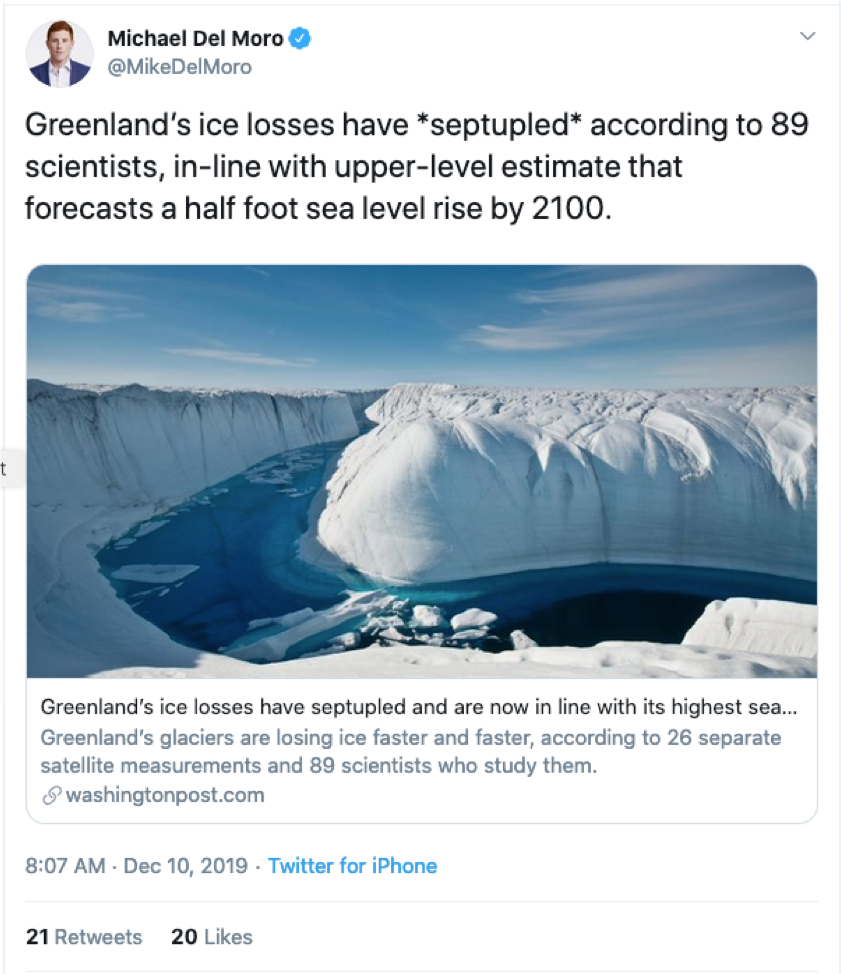Click the Dec 10, 2019 date
This screenshot has width=841, height=974.
tap(185, 865)
